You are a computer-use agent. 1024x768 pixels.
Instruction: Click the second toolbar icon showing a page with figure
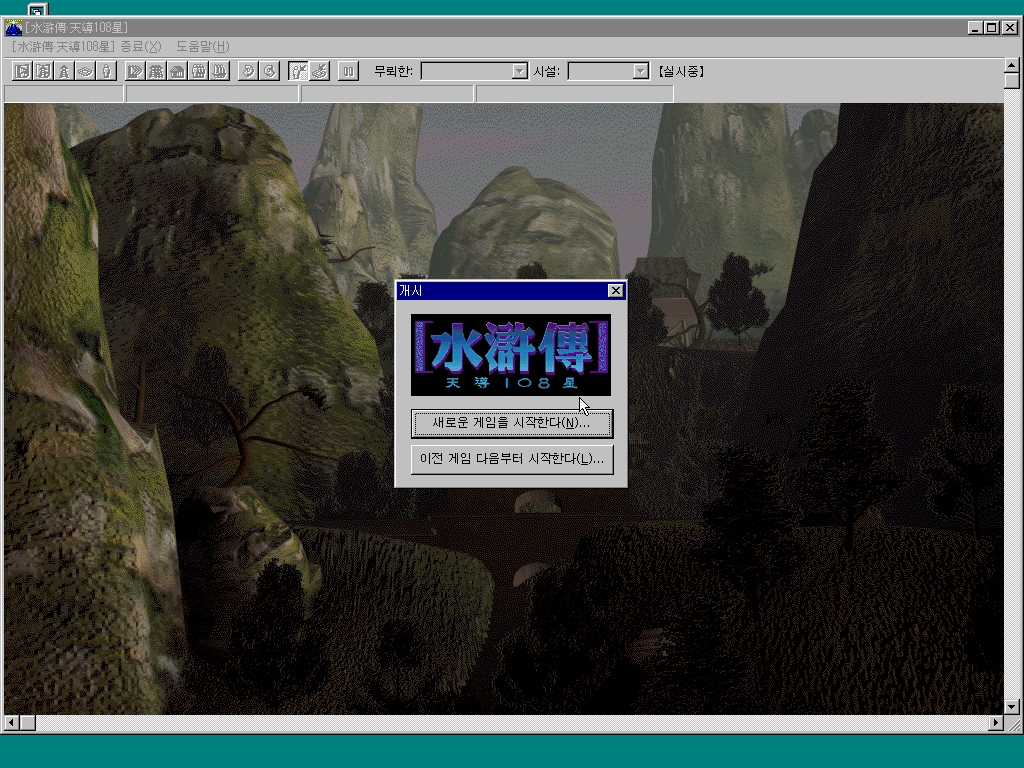tap(44, 71)
